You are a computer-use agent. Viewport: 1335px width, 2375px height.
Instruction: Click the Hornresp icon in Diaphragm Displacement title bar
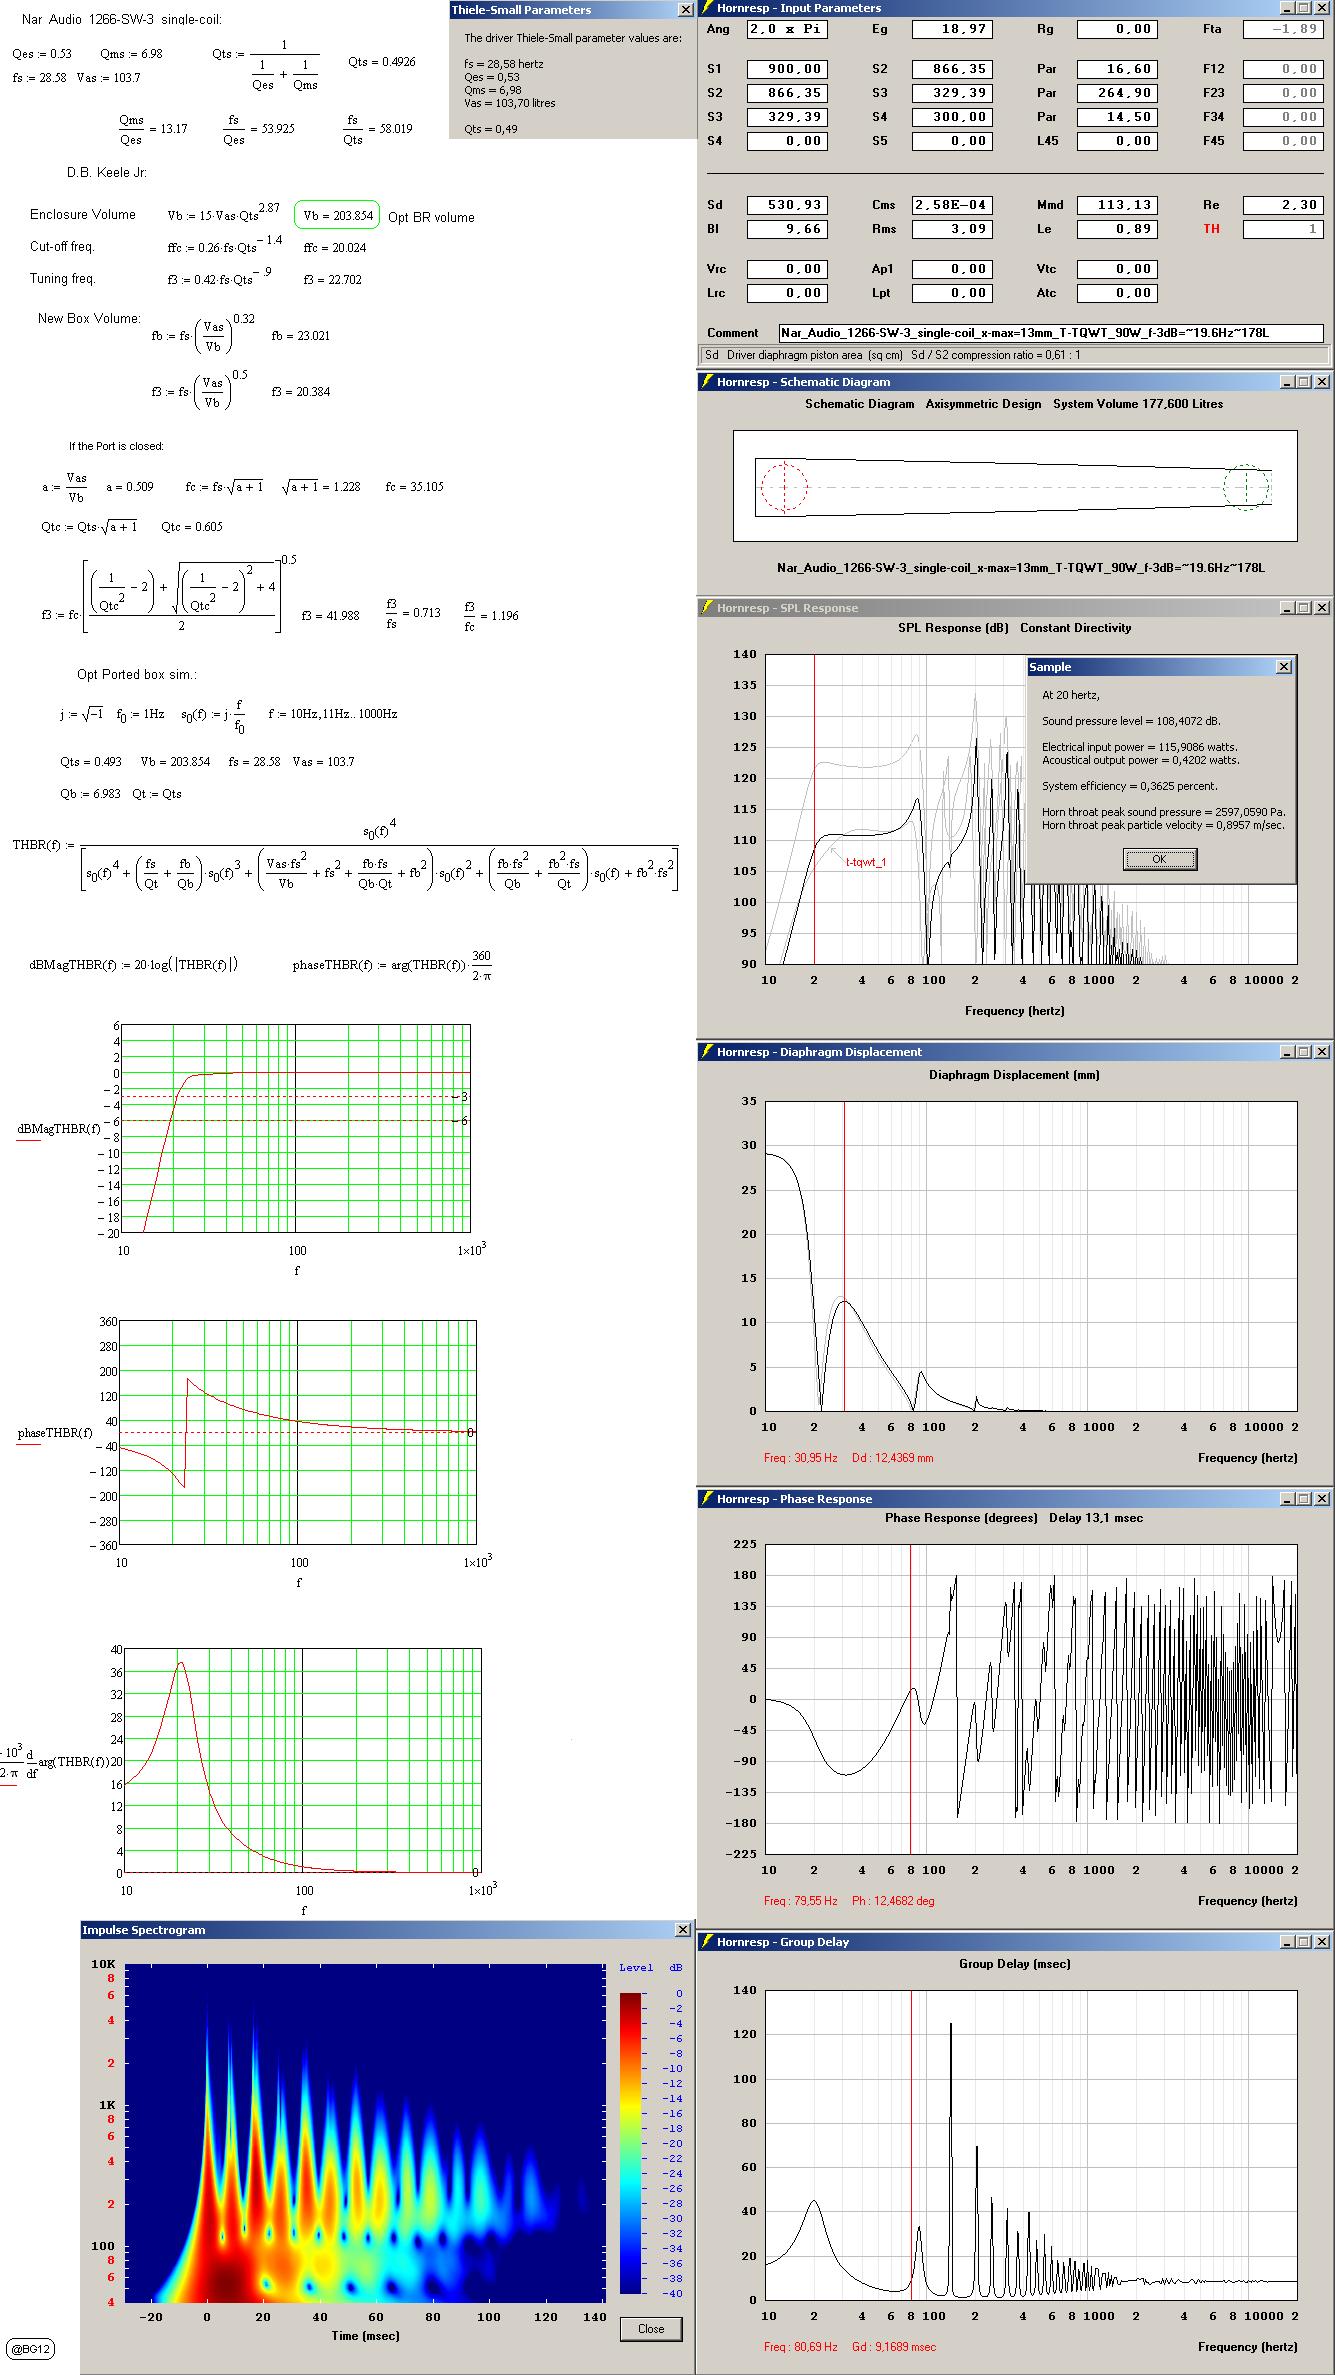(706, 1051)
